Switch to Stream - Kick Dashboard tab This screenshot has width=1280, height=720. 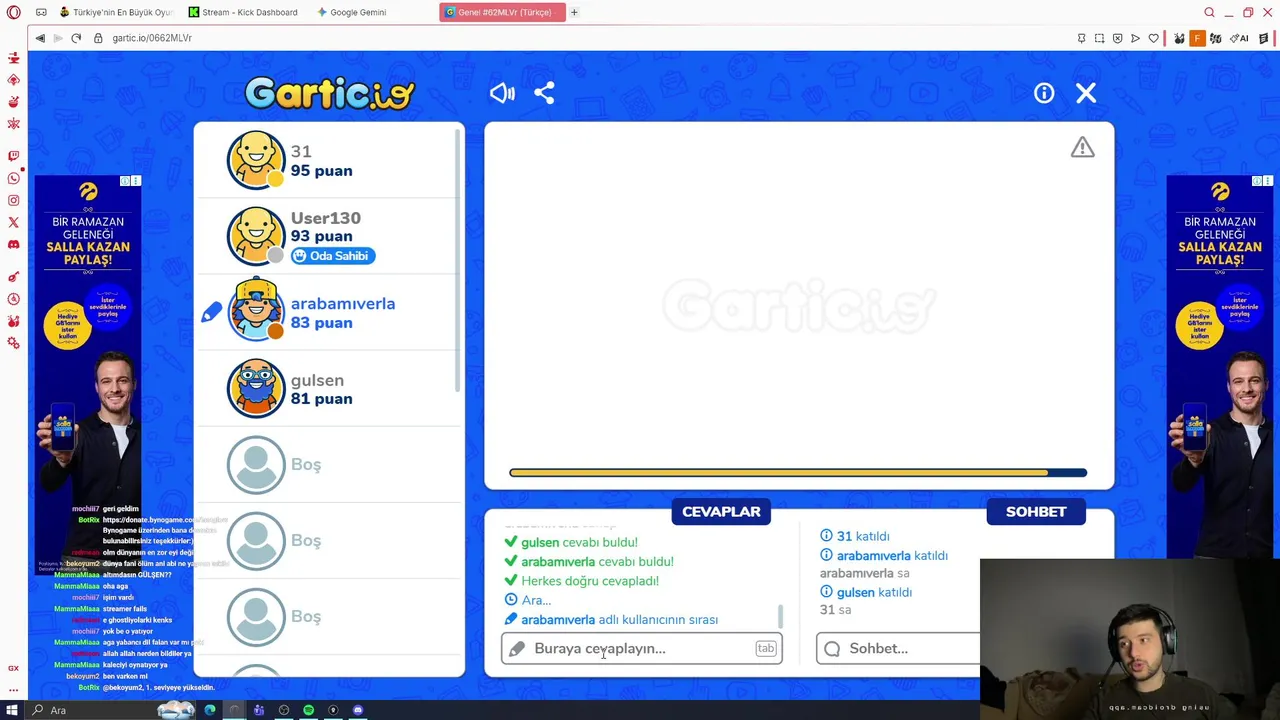click(244, 12)
